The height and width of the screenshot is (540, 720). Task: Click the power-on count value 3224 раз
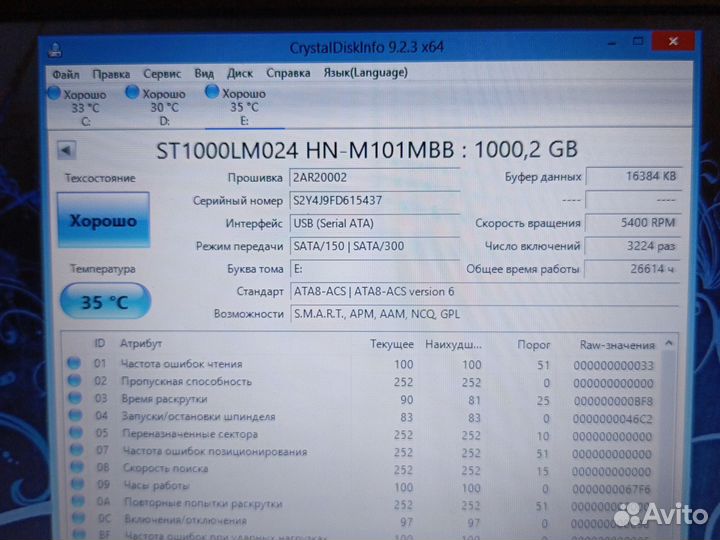[x=632, y=246]
